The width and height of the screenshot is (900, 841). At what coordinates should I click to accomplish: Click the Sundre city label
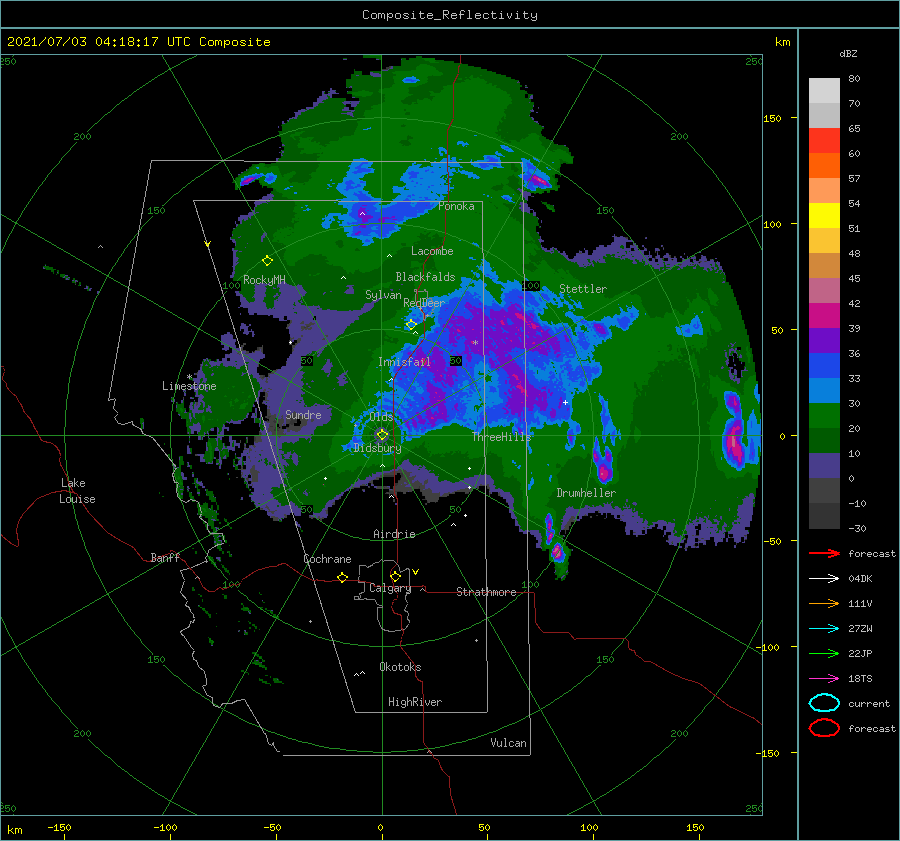[x=303, y=414]
